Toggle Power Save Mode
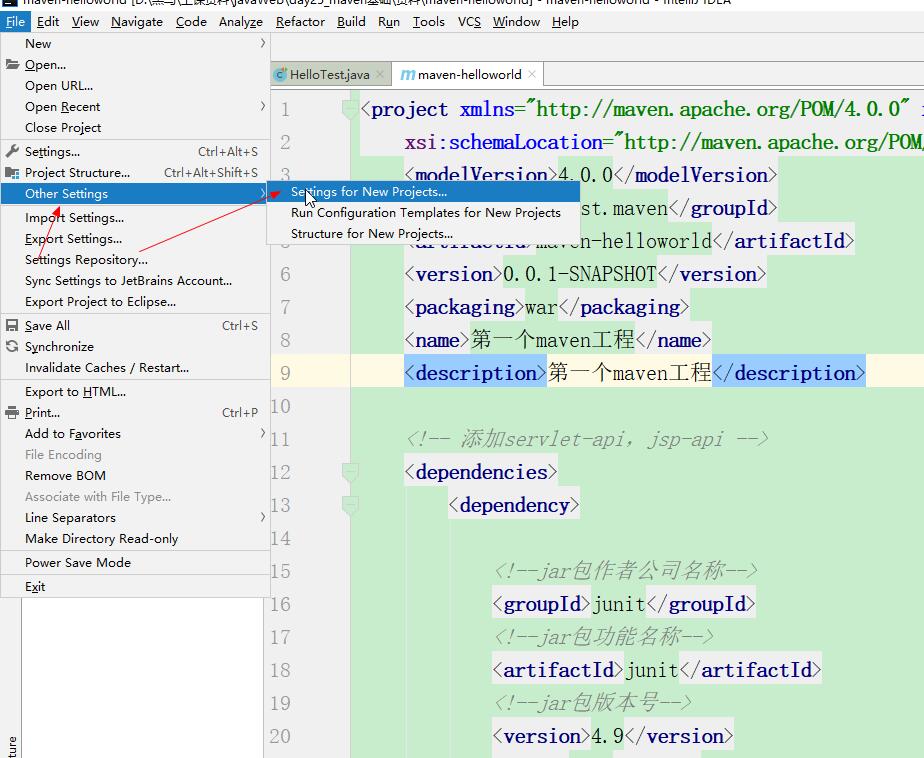 135,563
